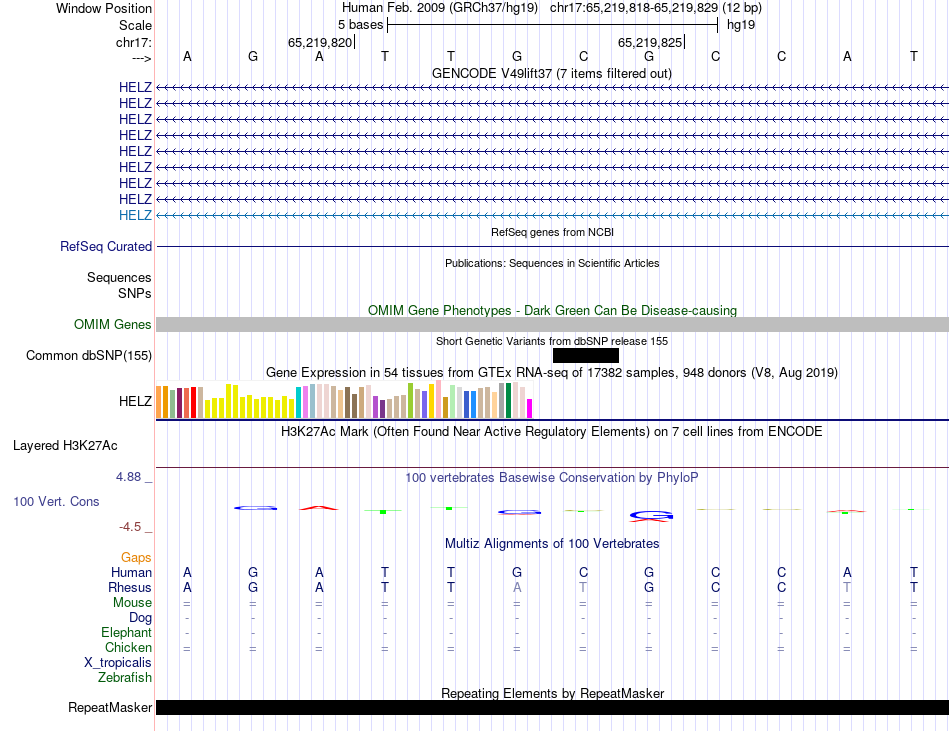Click the RepeatMasker track label
Screen dimensions: 950x731
[110, 707]
